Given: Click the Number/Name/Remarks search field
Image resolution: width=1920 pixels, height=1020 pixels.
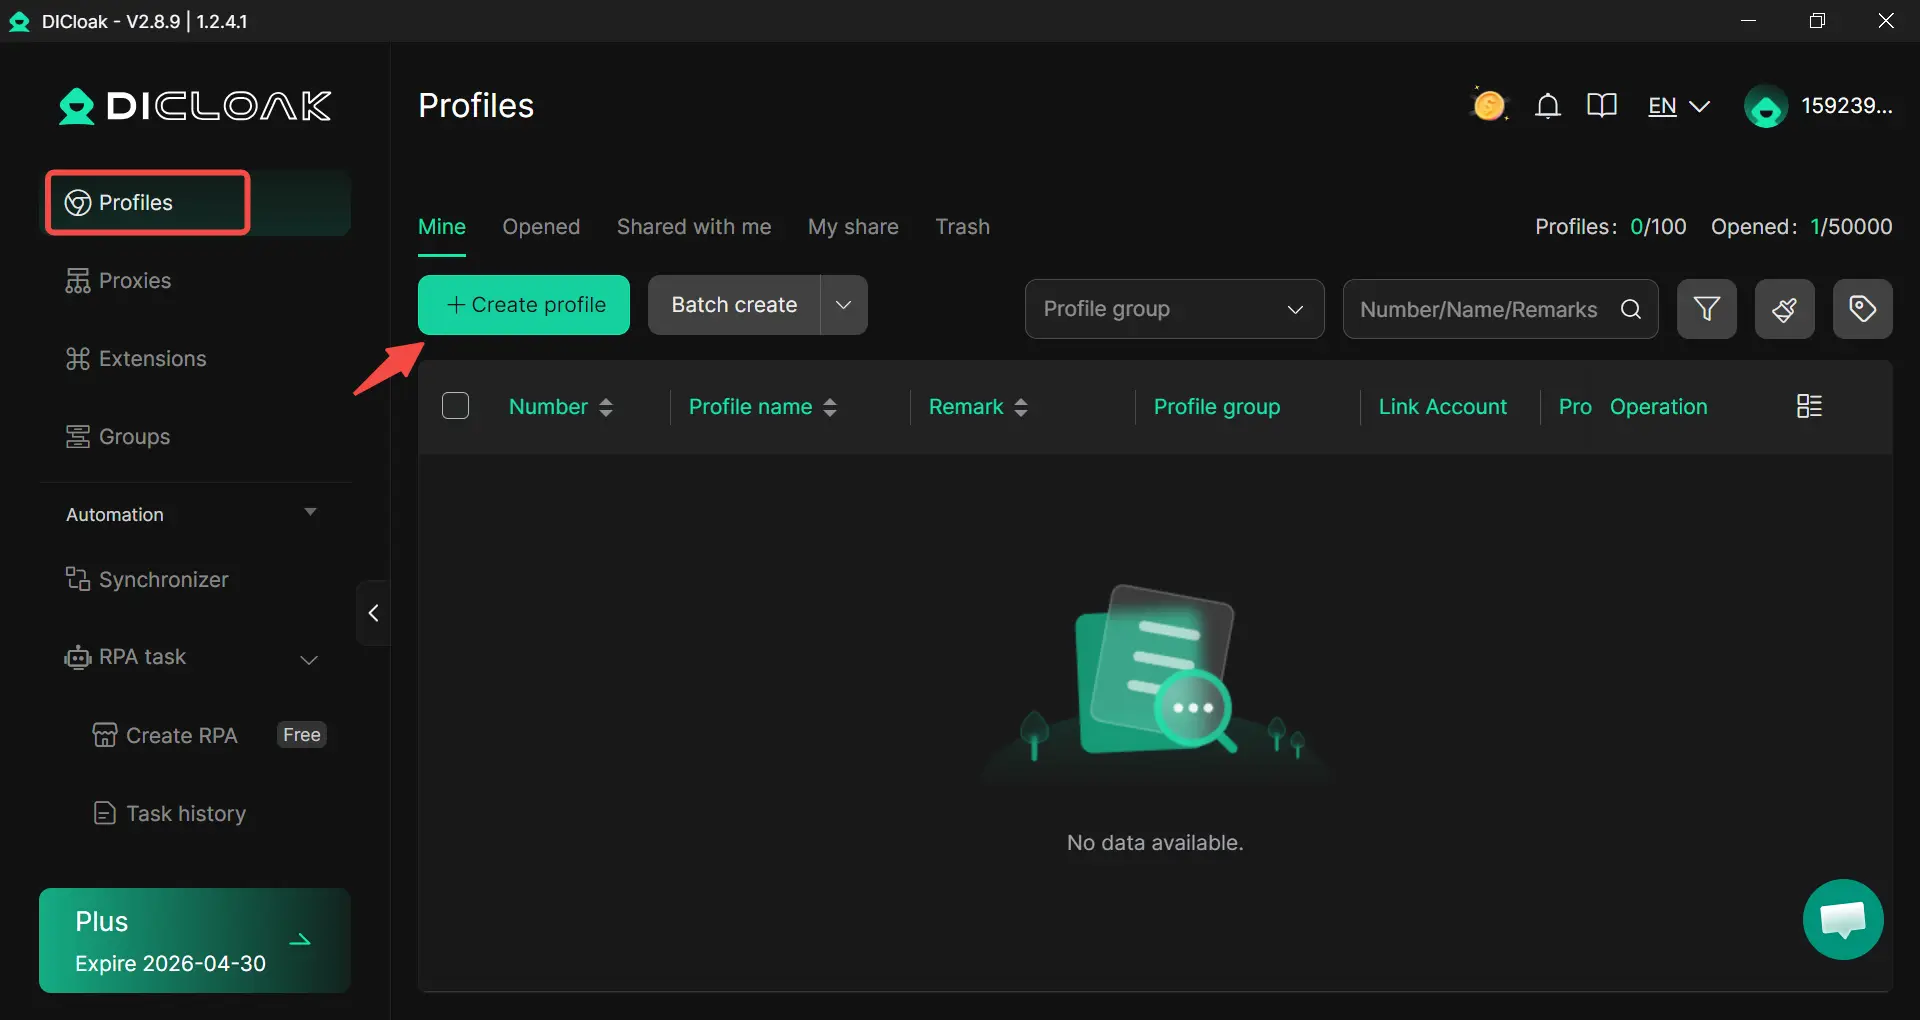Looking at the screenshot, I should 1478,309.
